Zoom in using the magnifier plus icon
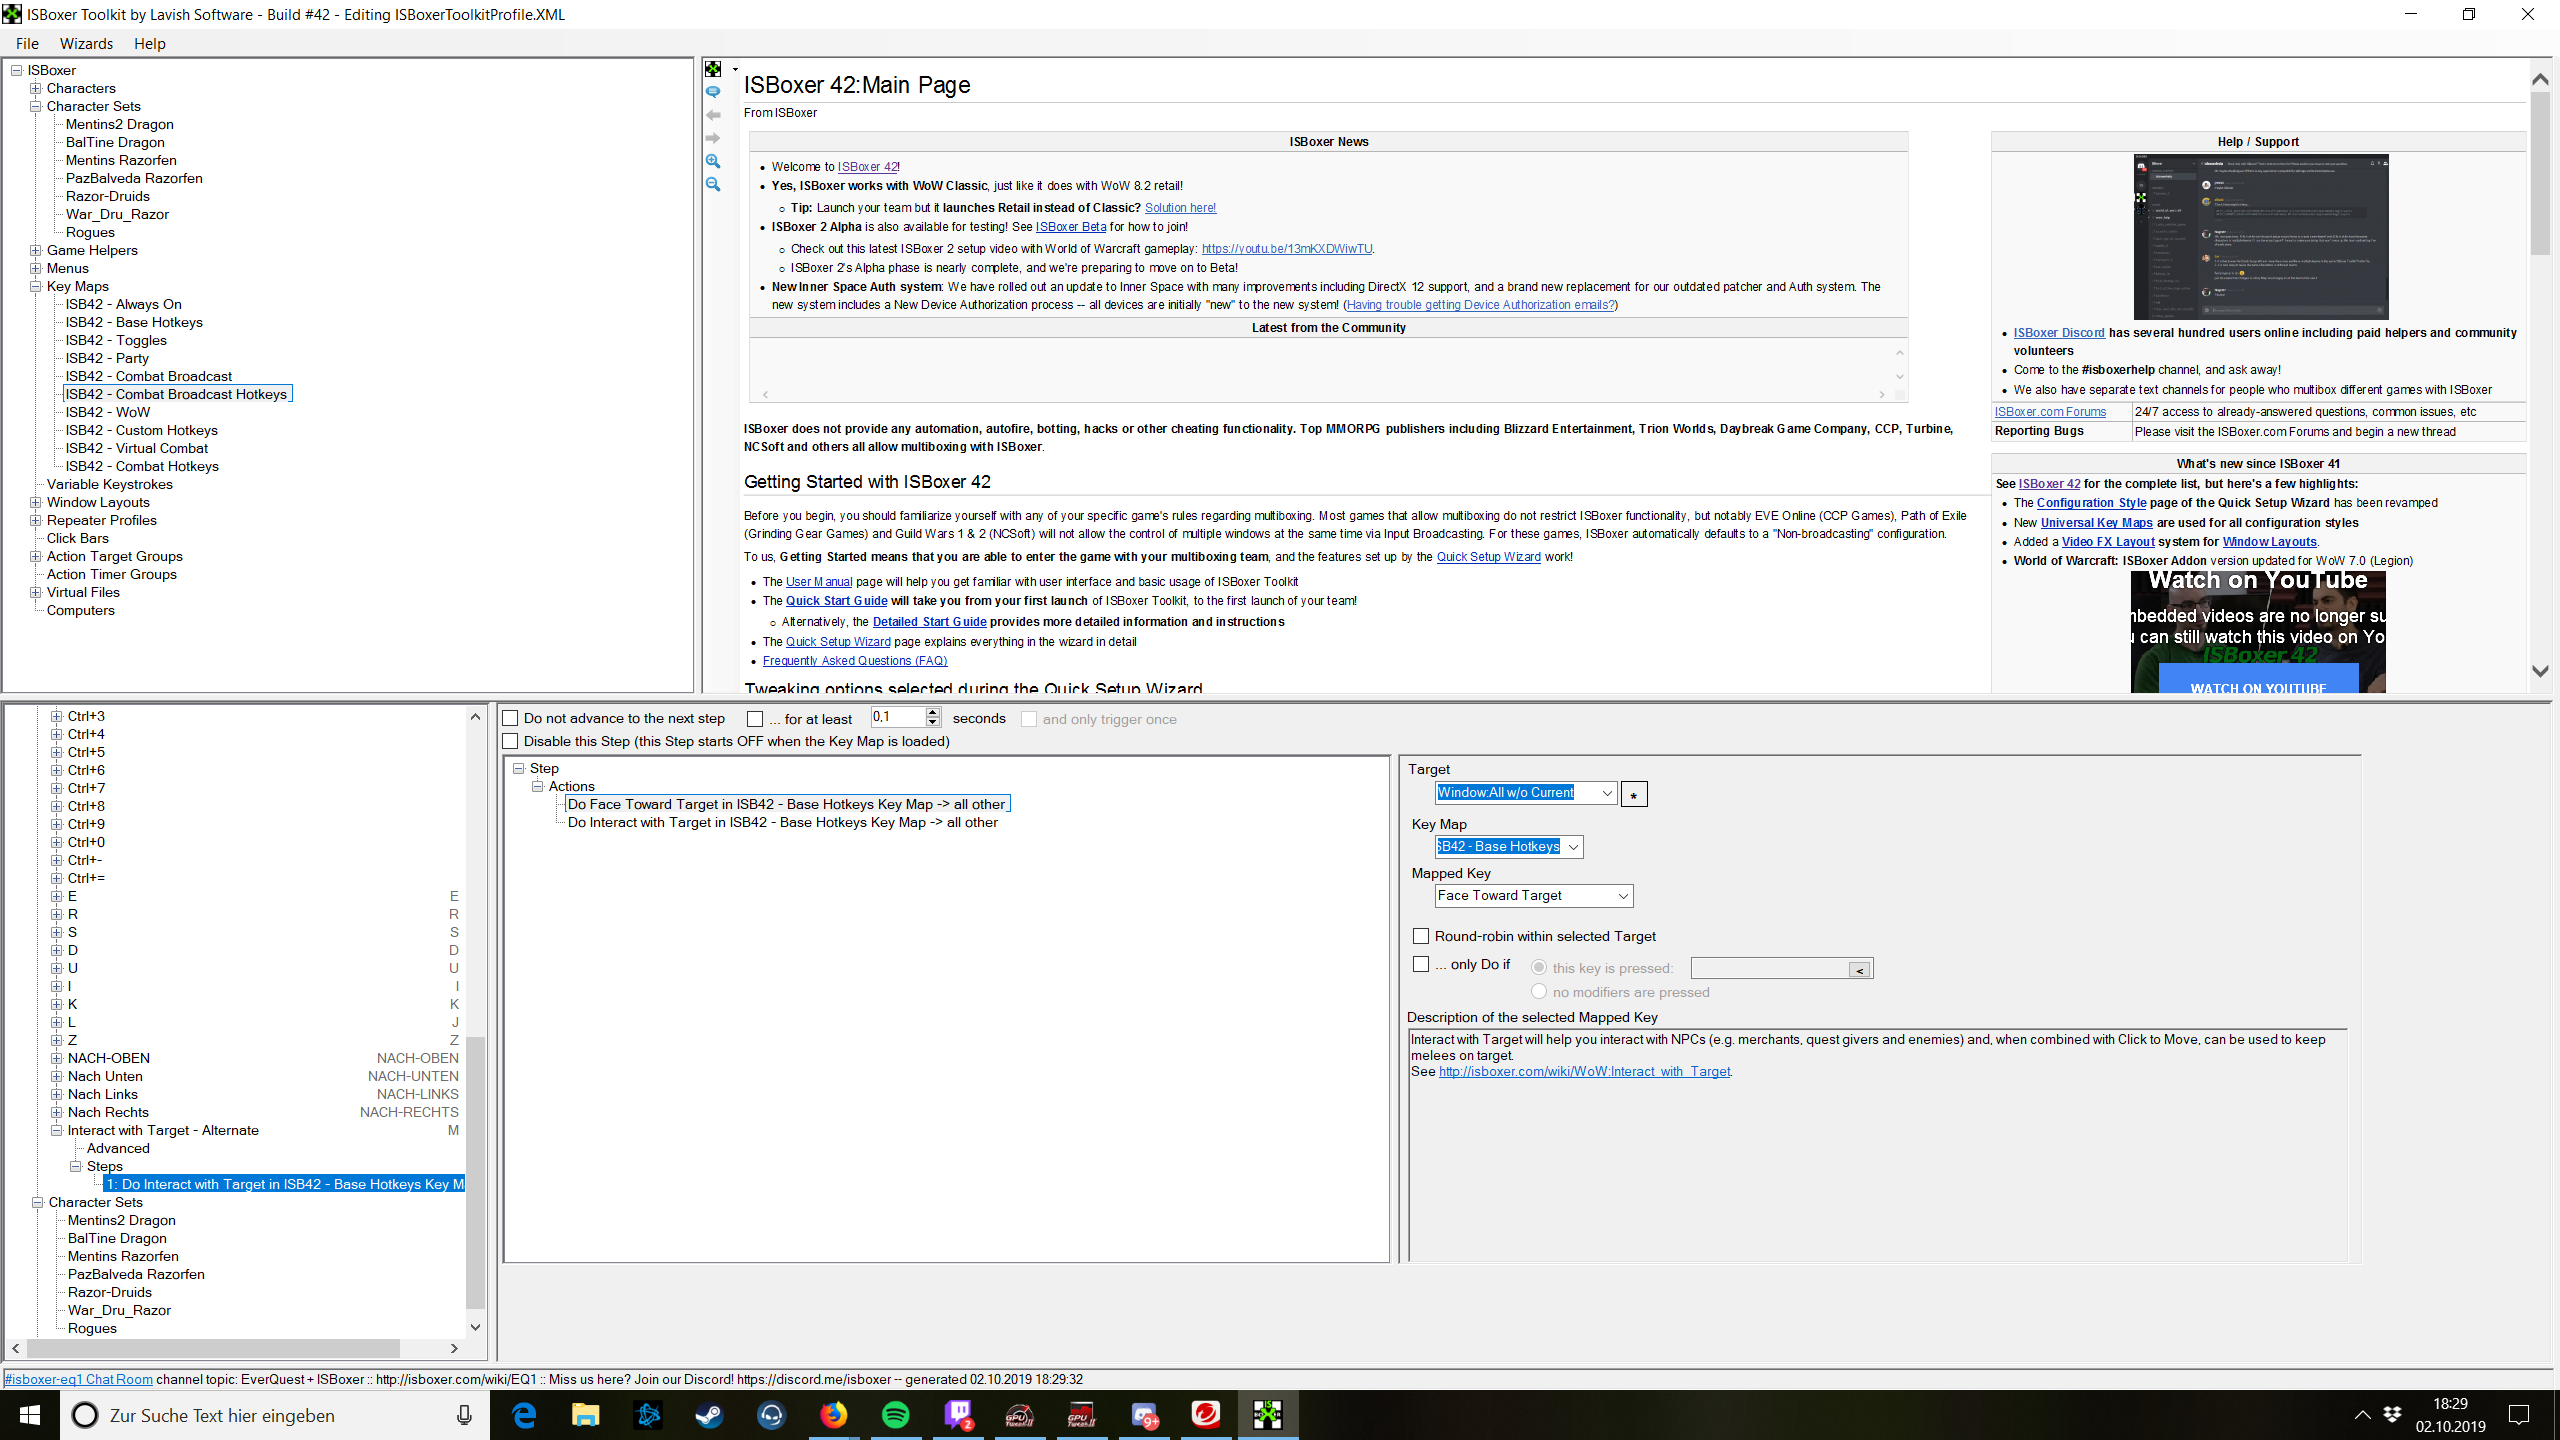 (713, 161)
